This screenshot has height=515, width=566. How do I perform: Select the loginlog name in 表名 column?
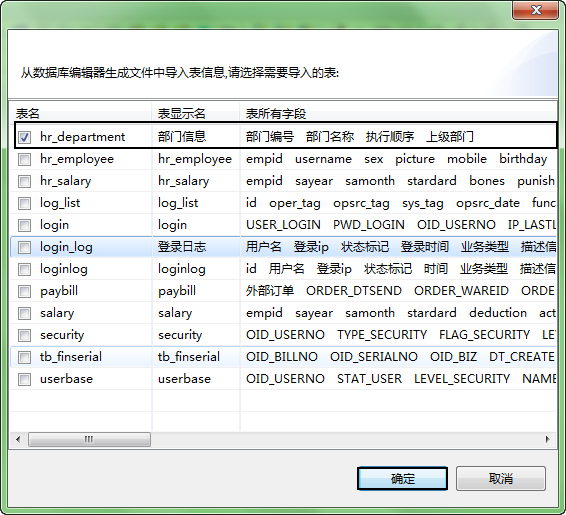pos(64,269)
